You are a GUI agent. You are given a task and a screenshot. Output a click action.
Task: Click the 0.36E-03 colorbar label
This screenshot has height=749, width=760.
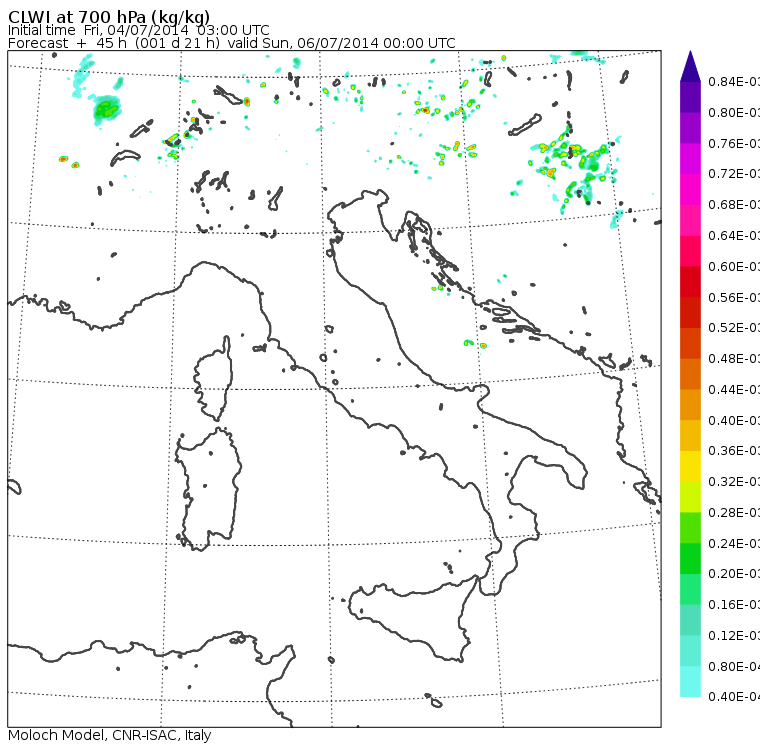point(734,451)
